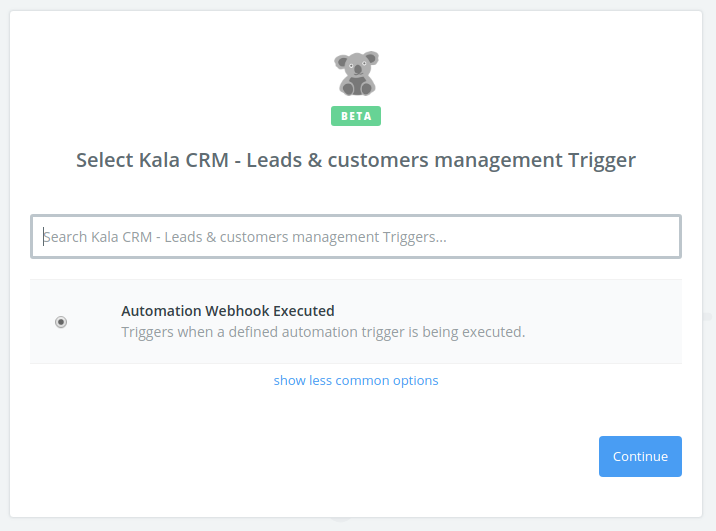Screen dimensions: 716x531
Task: Click the "Automation Webhook Executed" trigger title
Action: coord(228,311)
